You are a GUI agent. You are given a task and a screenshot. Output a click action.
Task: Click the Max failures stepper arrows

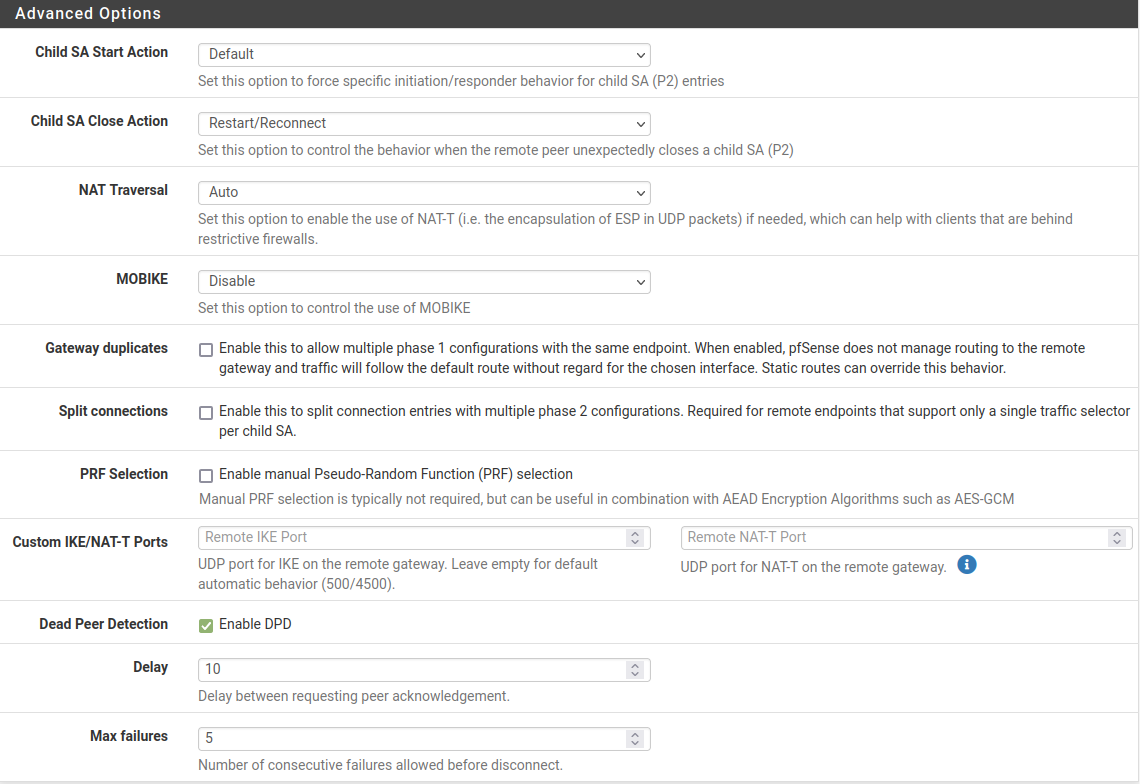[x=634, y=739]
